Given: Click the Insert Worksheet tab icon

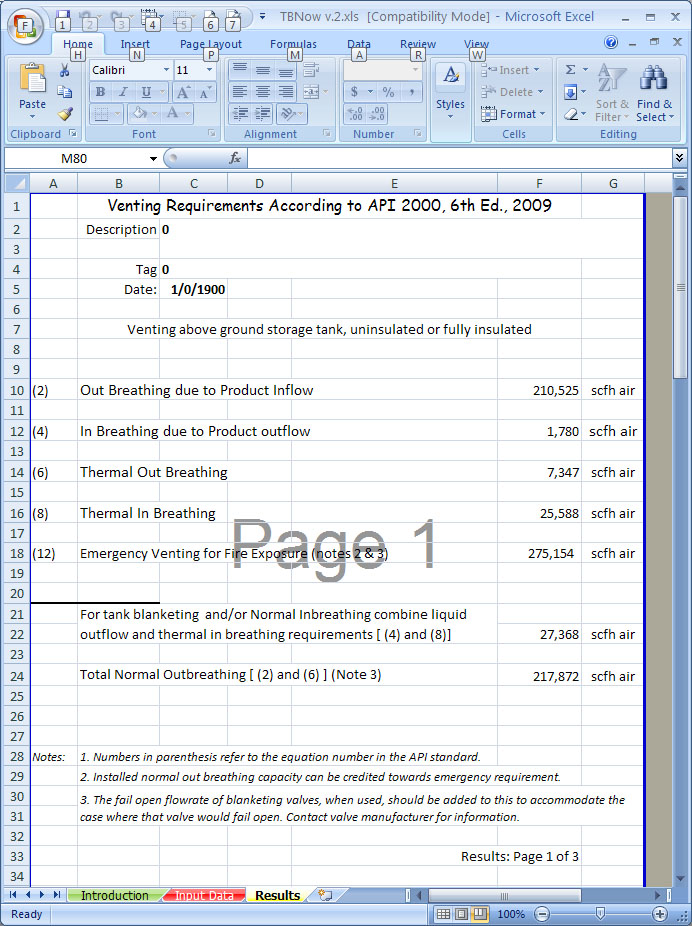Looking at the screenshot, I should [x=325, y=895].
